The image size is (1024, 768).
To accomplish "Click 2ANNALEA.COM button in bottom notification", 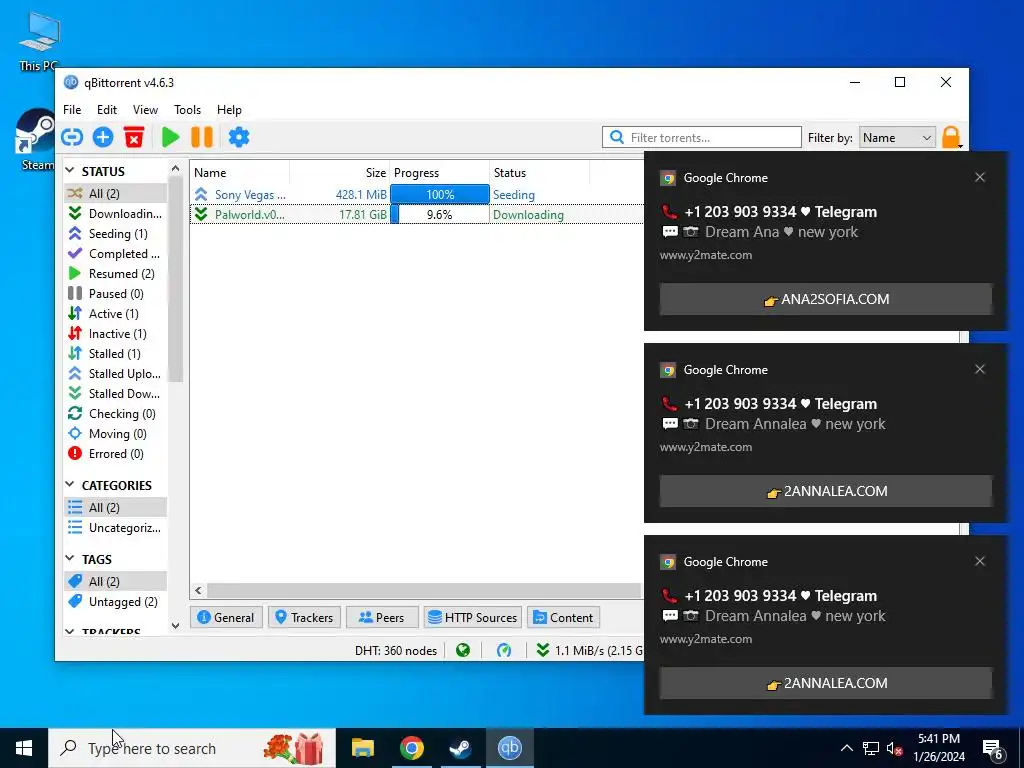I will (x=825, y=683).
